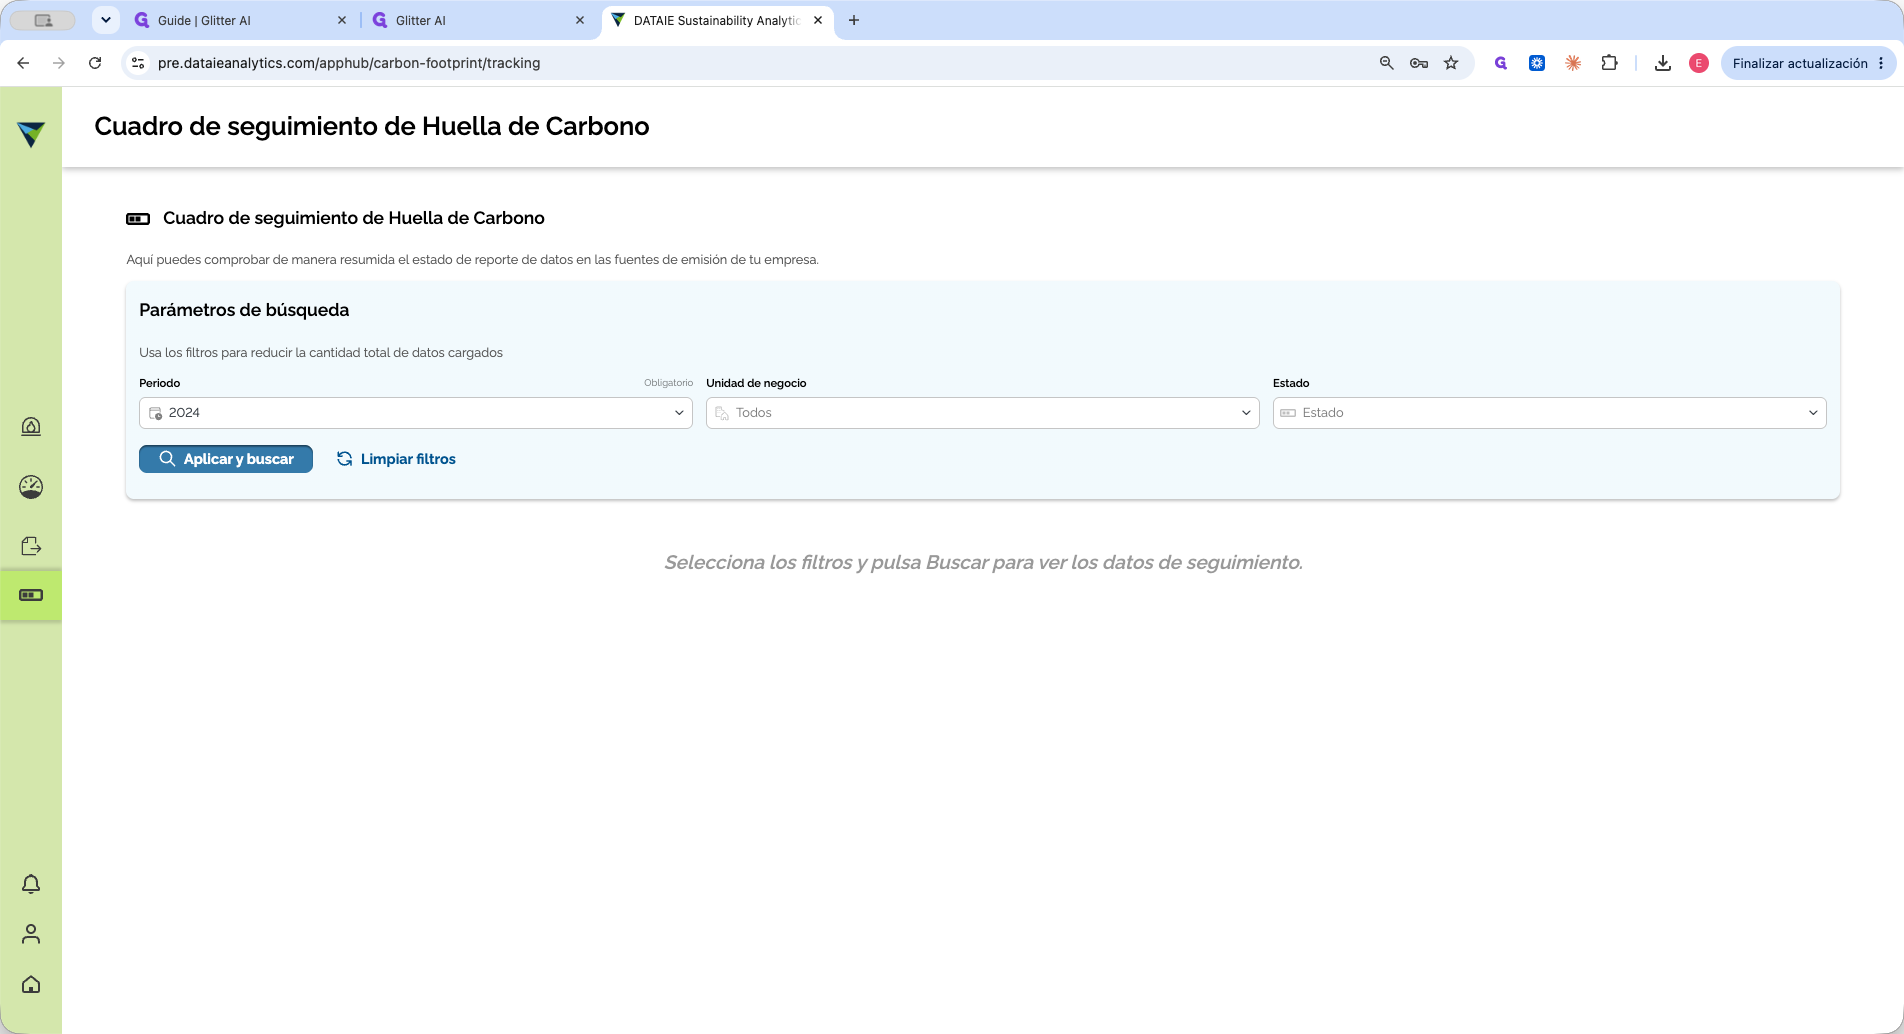Open the DATAIE logo in the sidebar
The height and width of the screenshot is (1034, 1904).
(x=31, y=134)
